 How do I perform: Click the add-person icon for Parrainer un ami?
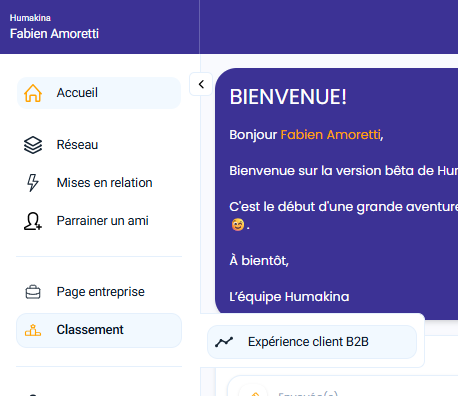[33, 221]
